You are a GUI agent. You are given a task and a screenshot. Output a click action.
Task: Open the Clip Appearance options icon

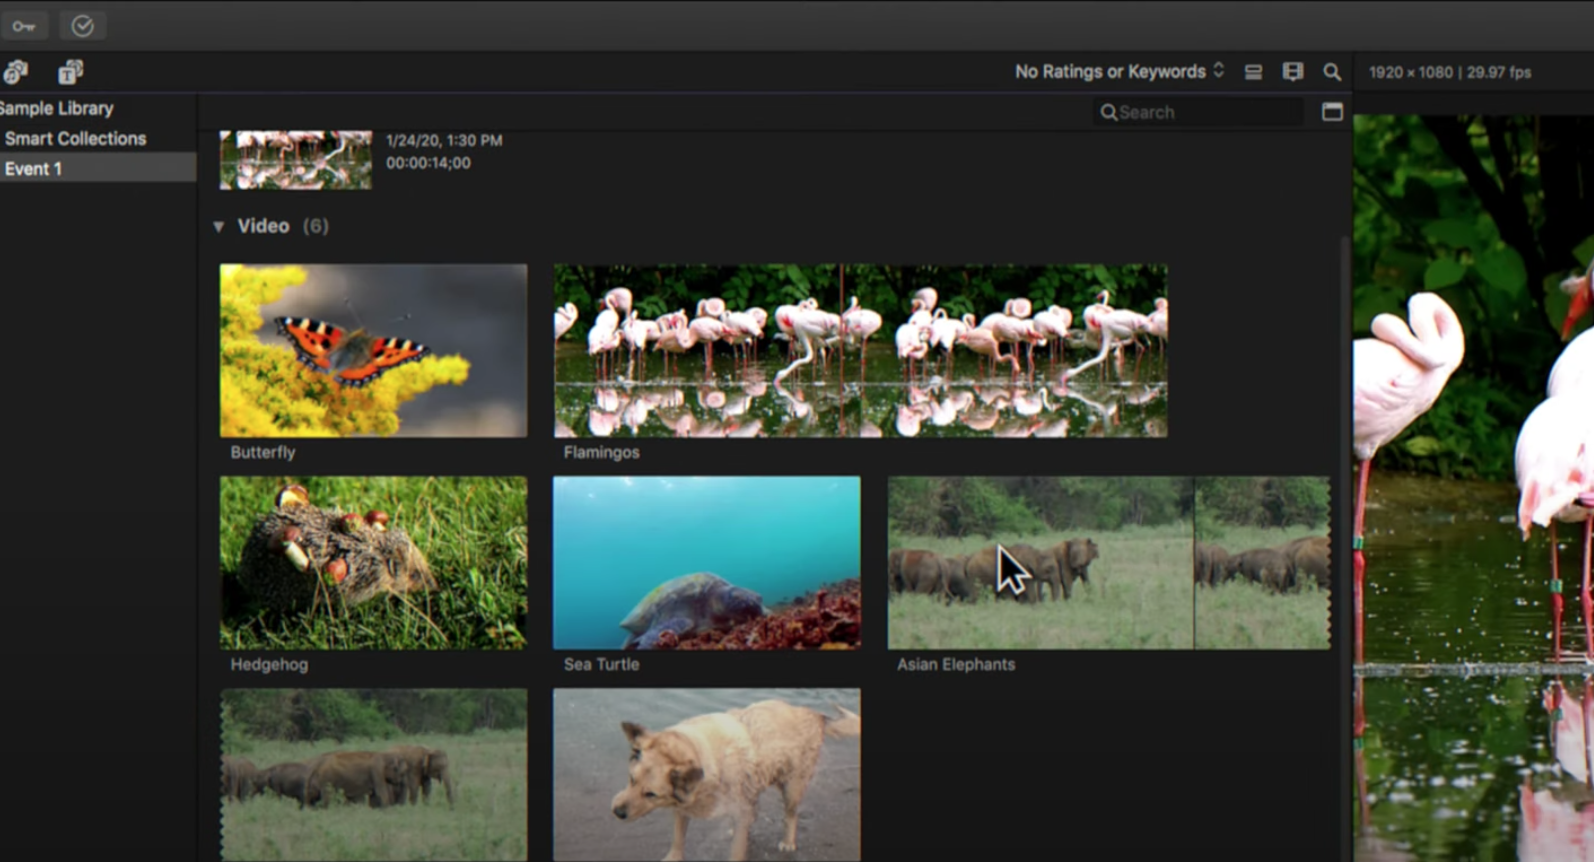pos(1293,72)
